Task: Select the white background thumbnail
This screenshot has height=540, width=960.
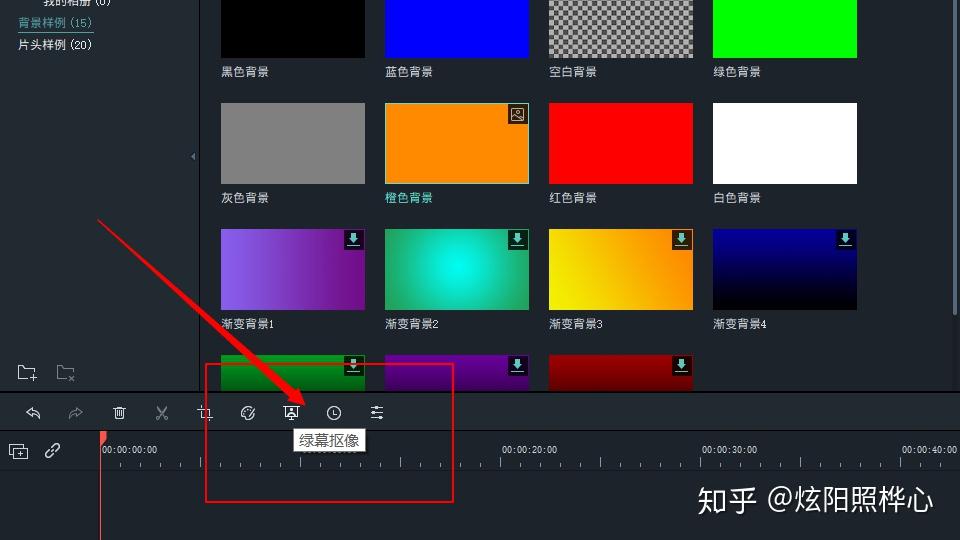Action: click(785, 143)
